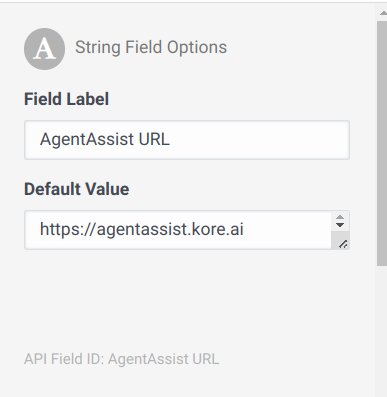This screenshot has height=397, width=387.
Task: Click the 'API Field ID:' prefix text
Action: pyautogui.click(x=64, y=359)
